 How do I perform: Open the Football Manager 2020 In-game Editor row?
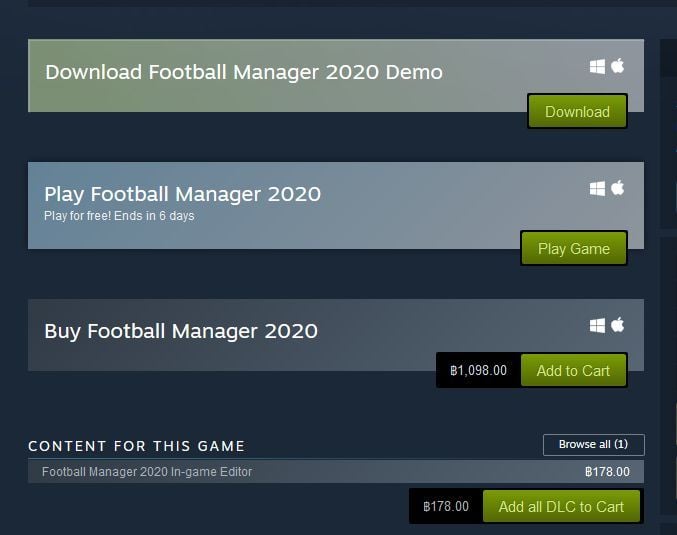(x=336, y=472)
